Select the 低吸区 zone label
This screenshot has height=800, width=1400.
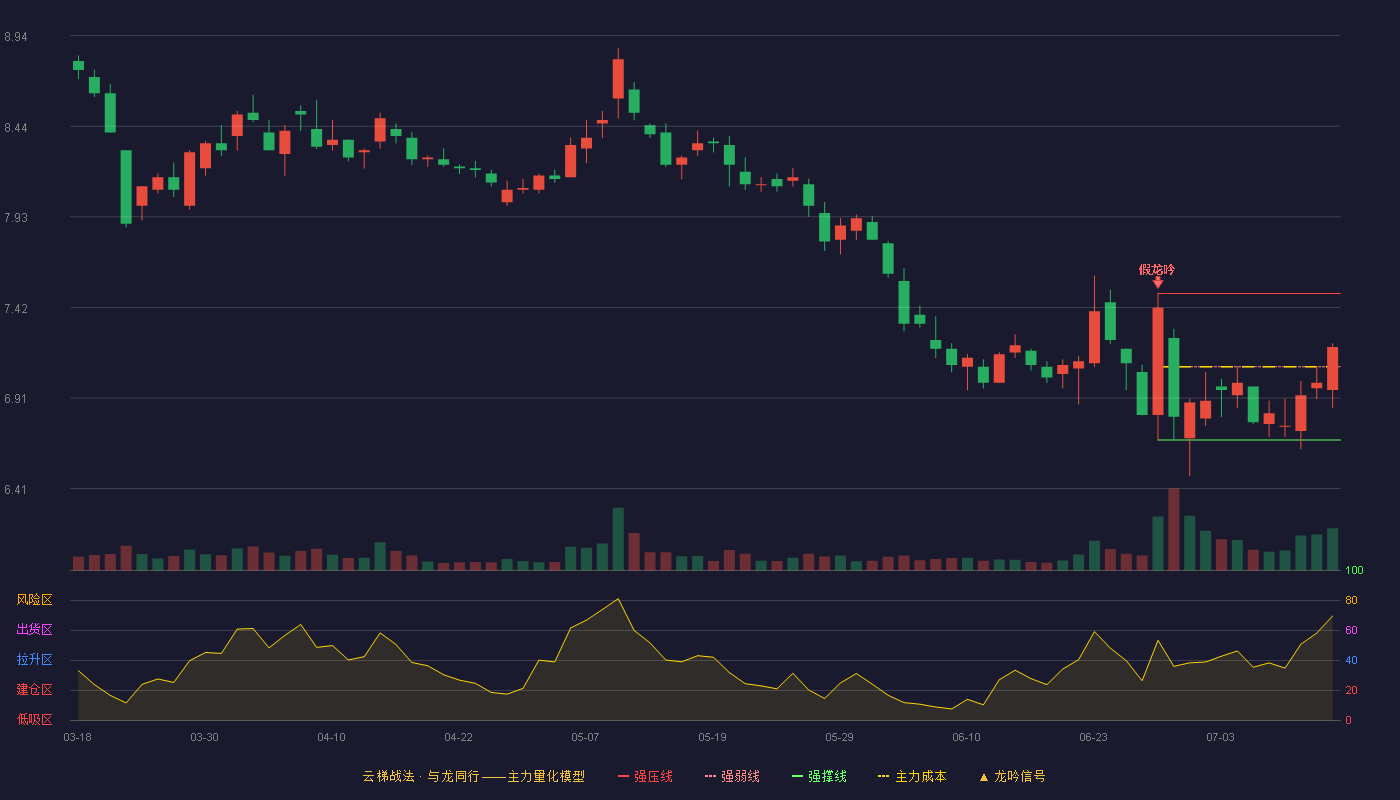(x=34, y=719)
